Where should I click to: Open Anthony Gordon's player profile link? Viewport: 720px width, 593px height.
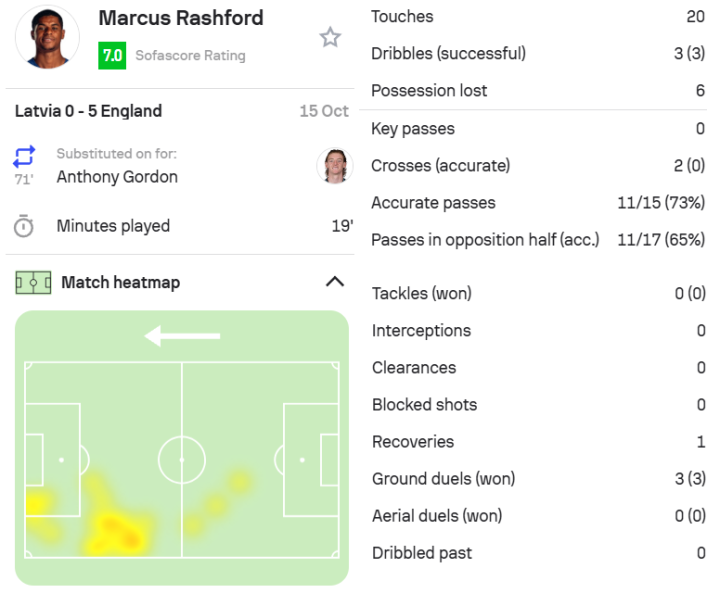point(117,177)
